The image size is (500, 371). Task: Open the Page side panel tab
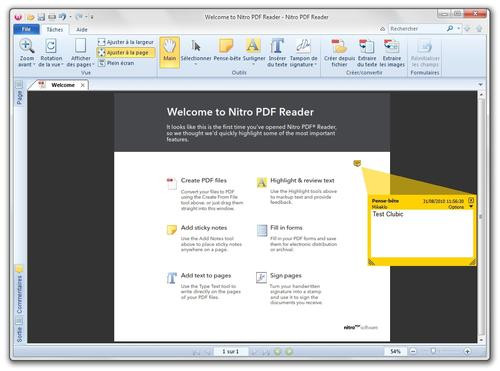click(19, 94)
